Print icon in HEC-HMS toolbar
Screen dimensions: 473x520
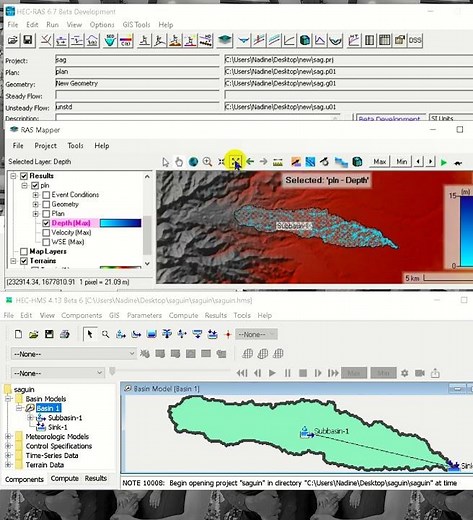[x=65, y=334]
